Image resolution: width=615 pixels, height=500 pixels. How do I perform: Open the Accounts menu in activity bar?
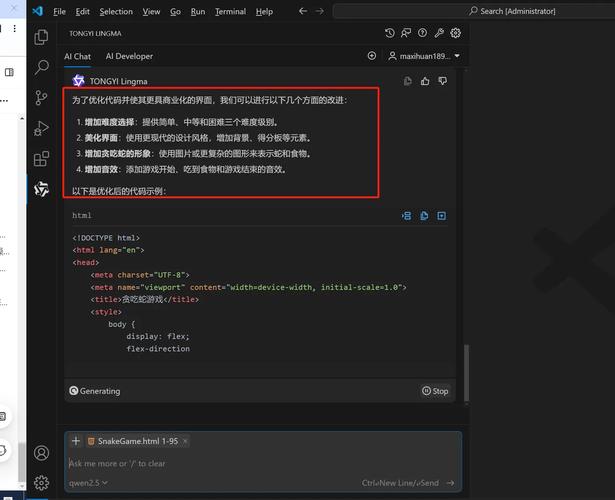click(x=41, y=454)
